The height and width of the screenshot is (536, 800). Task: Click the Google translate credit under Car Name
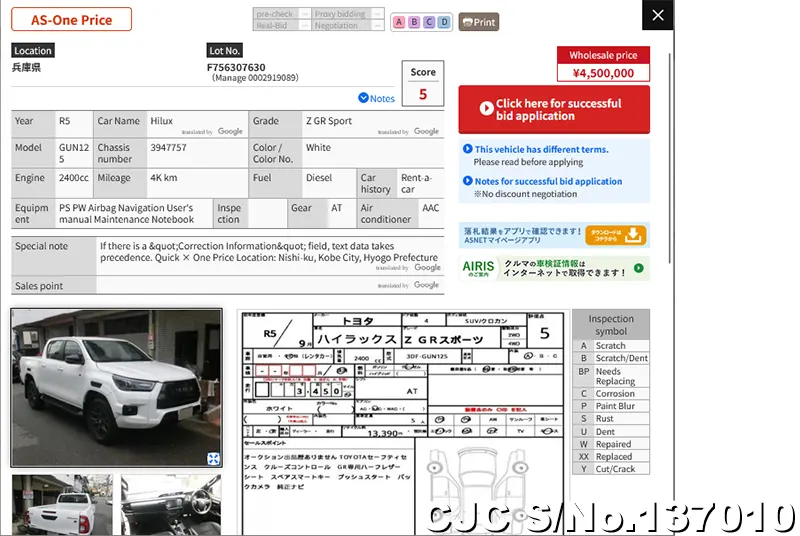(212, 132)
